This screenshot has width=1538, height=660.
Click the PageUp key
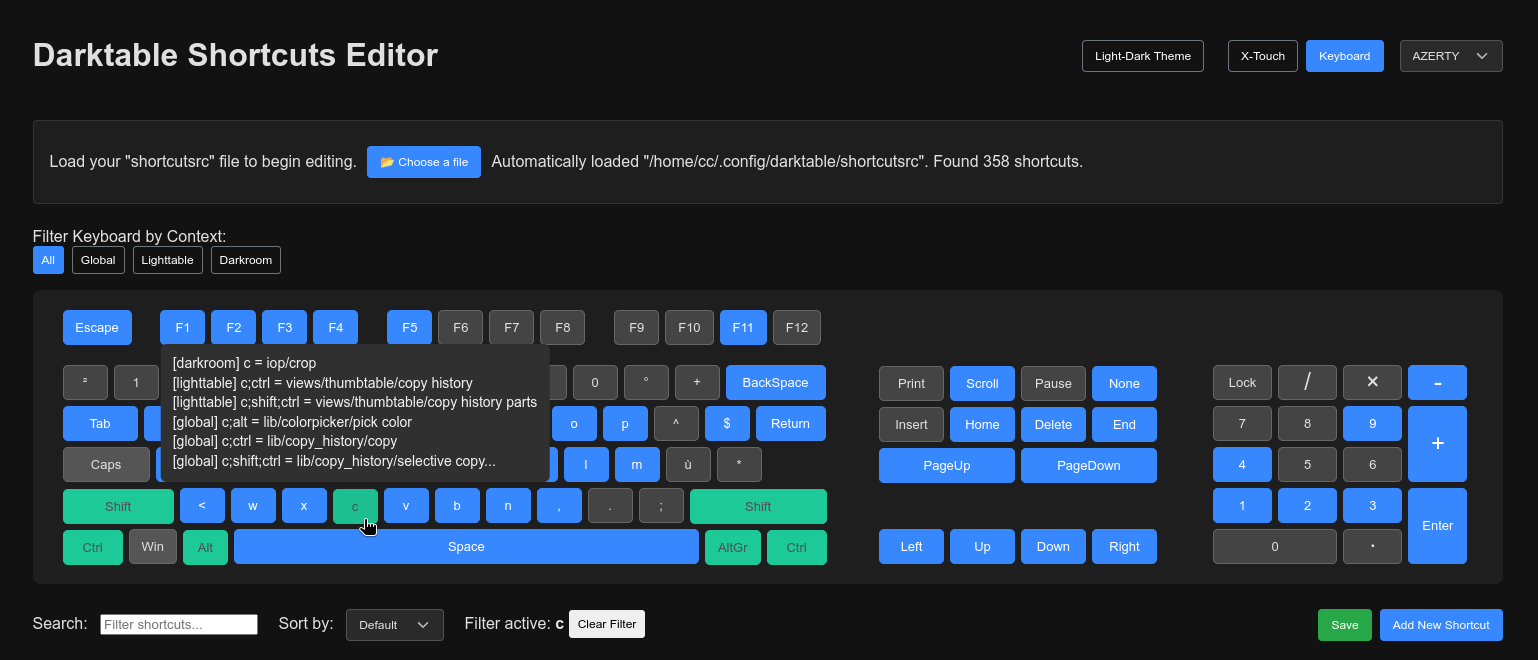tap(946, 465)
